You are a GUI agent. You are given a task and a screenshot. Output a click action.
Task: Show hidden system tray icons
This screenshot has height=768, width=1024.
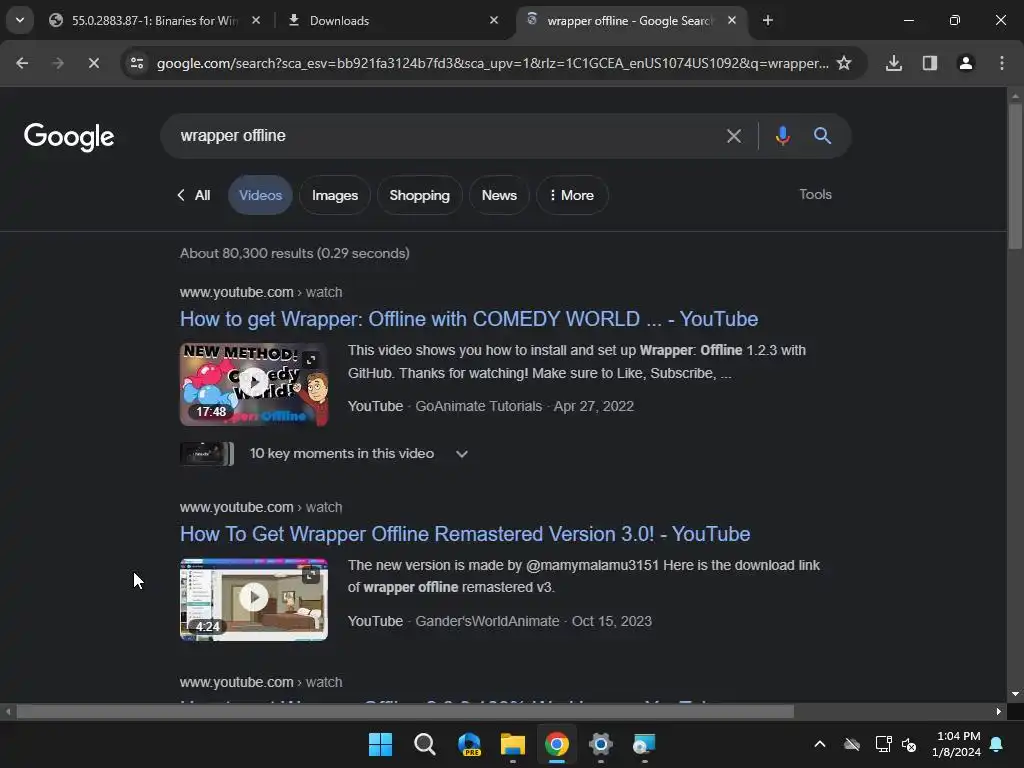click(x=820, y=744)
